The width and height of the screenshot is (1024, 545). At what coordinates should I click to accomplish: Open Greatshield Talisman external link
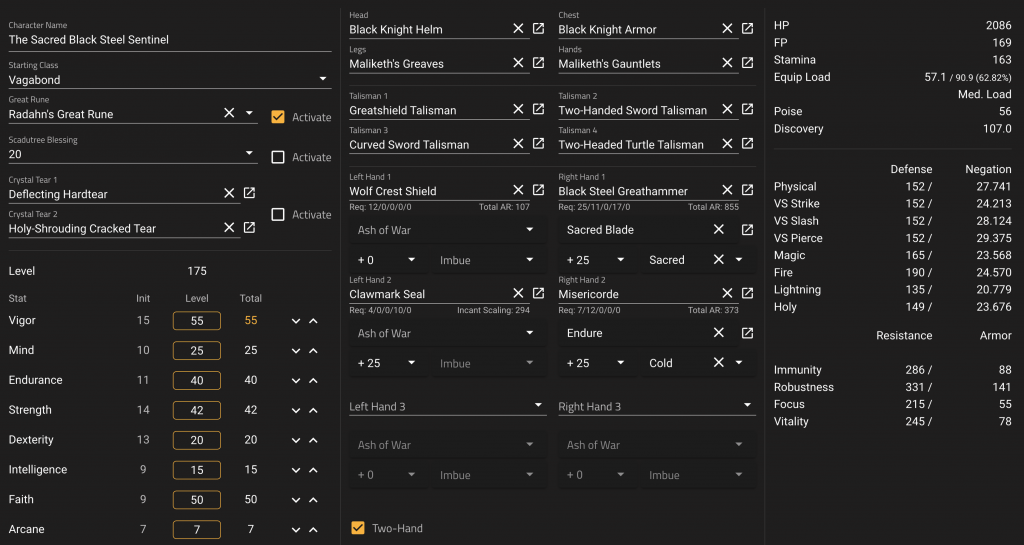[538, 109]
